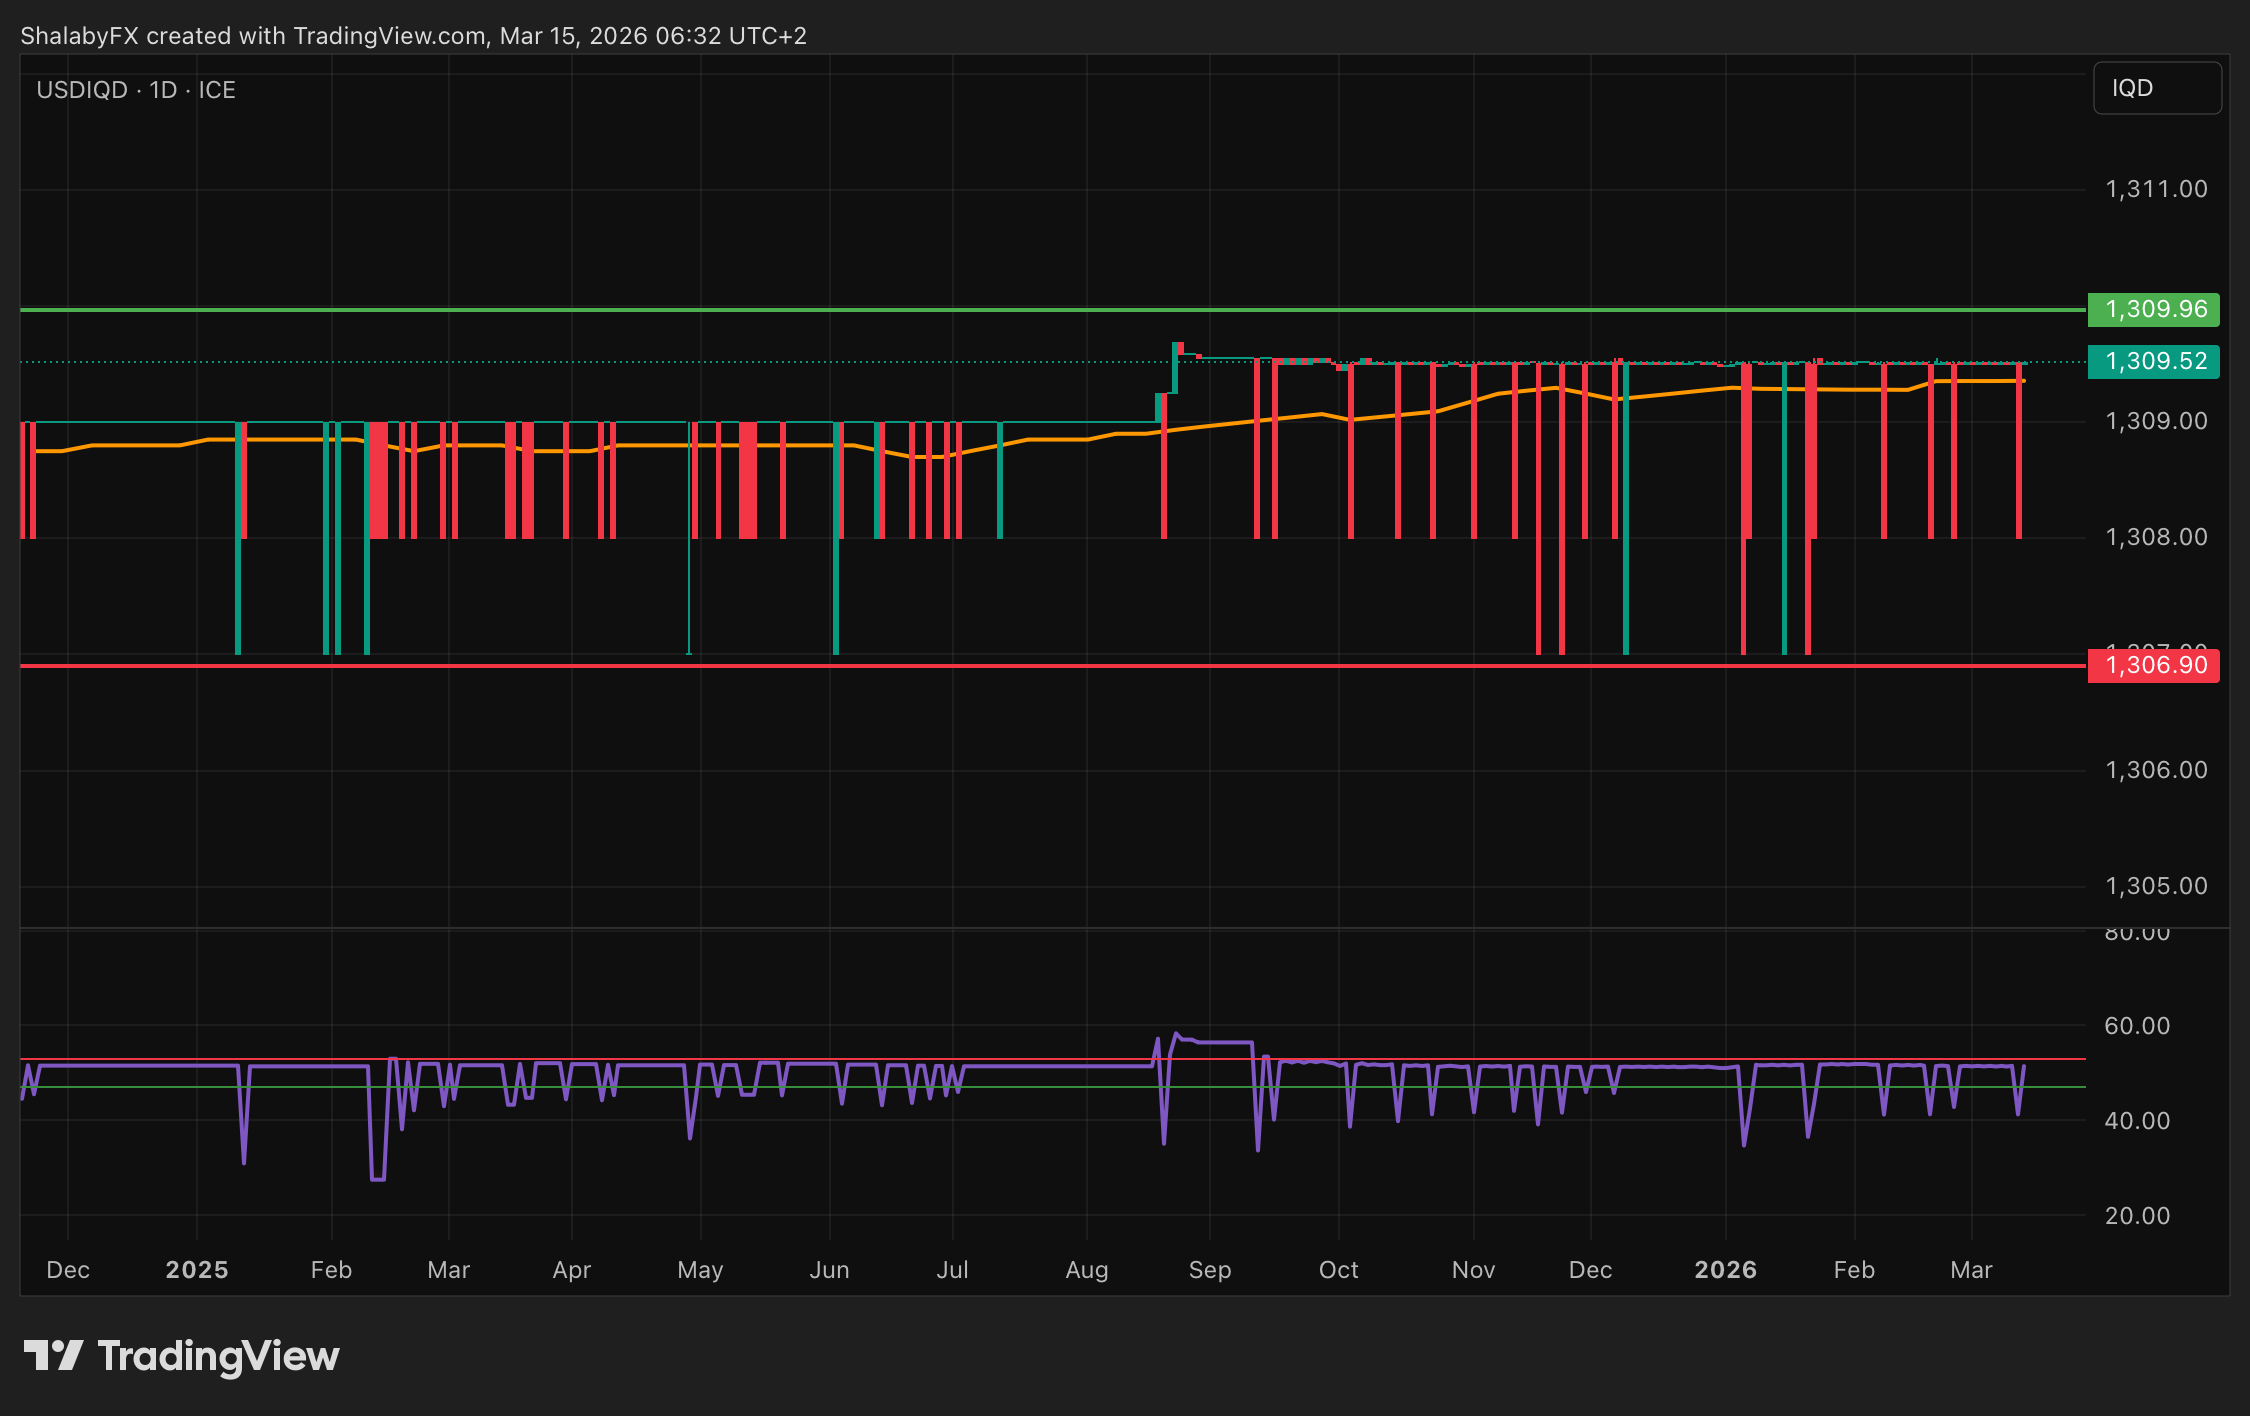Click the Nov label on the time axis
The height and width of the screenshot is (1416, 2250).
click(1473, 1270)
